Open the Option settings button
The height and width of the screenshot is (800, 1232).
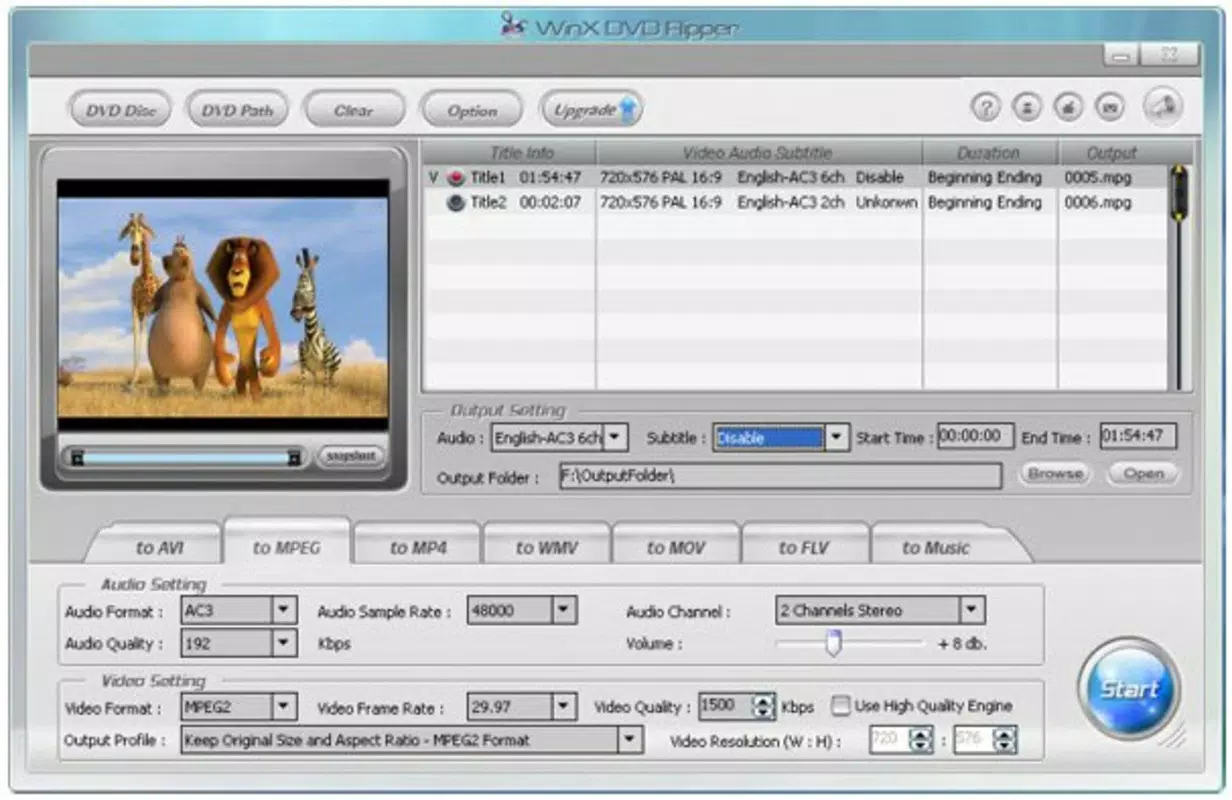[x=472, y=110]
